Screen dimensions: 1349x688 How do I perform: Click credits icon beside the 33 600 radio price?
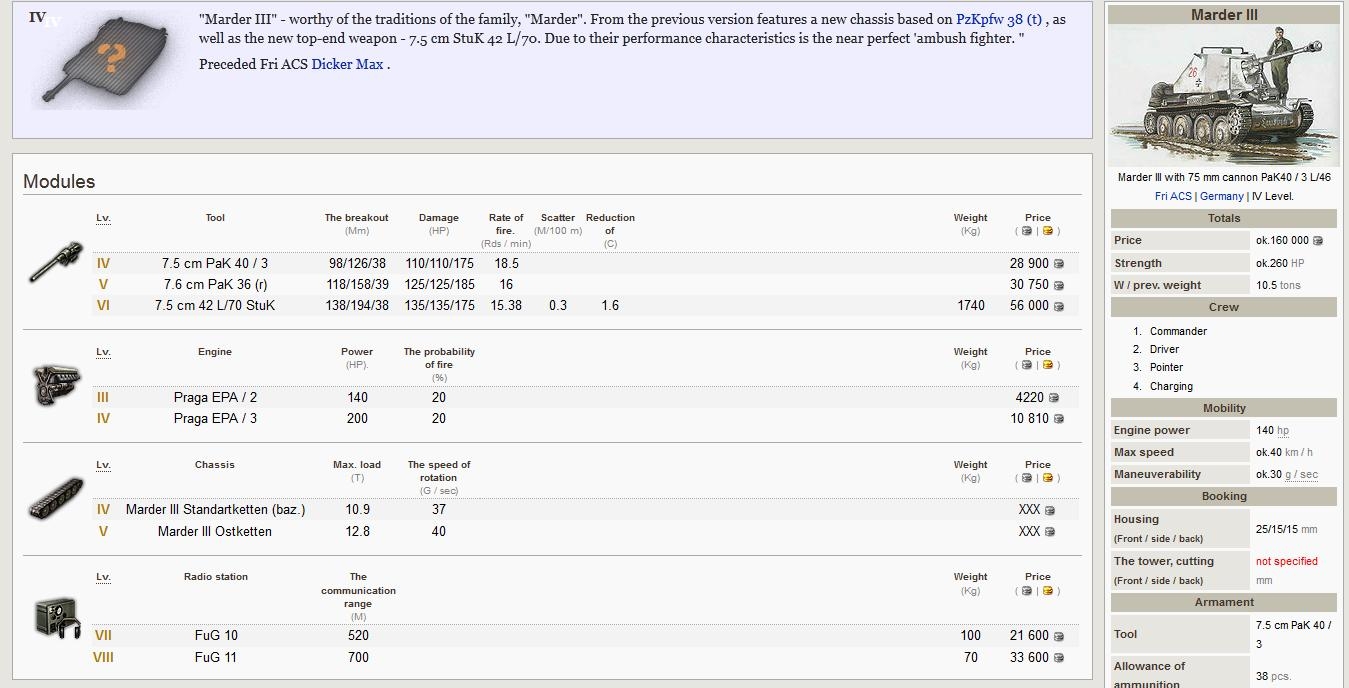pos(1058,658)
